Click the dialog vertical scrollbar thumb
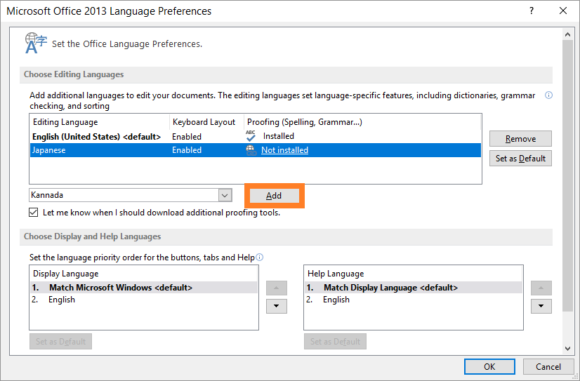This screenshot has height=381, width=580. click(567, 176)
